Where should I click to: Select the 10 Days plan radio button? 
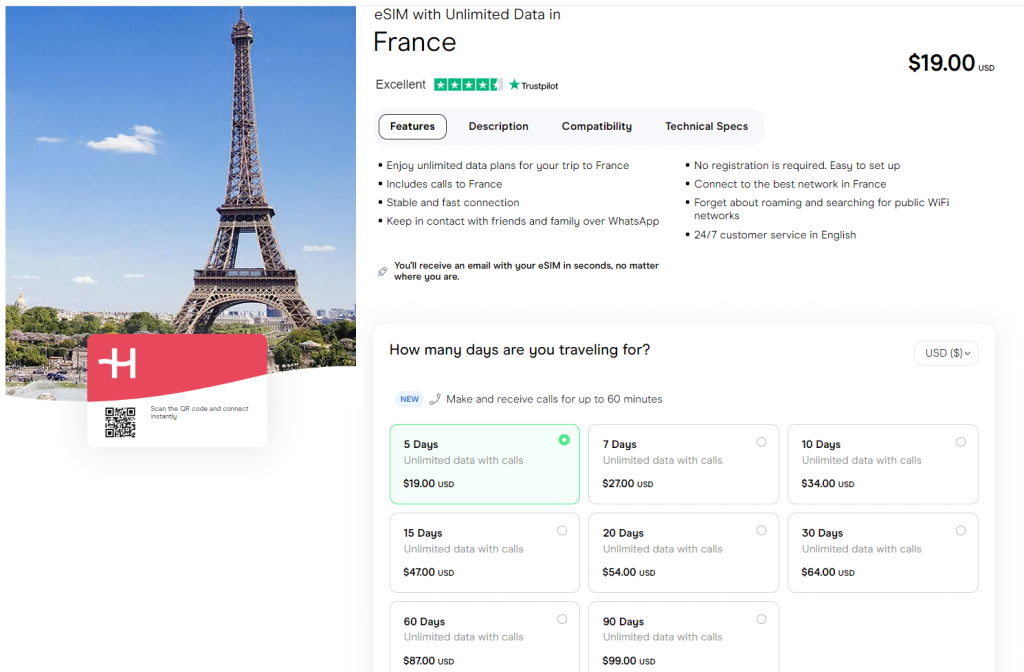(960, 441)
